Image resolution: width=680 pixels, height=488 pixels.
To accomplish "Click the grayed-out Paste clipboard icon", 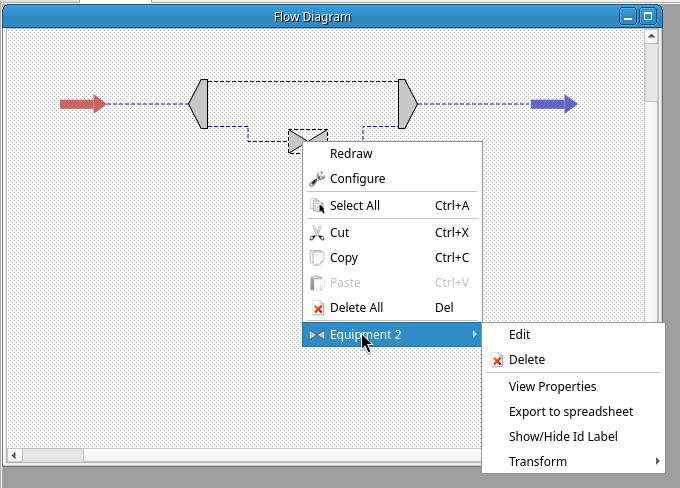I will pos(317,283).
